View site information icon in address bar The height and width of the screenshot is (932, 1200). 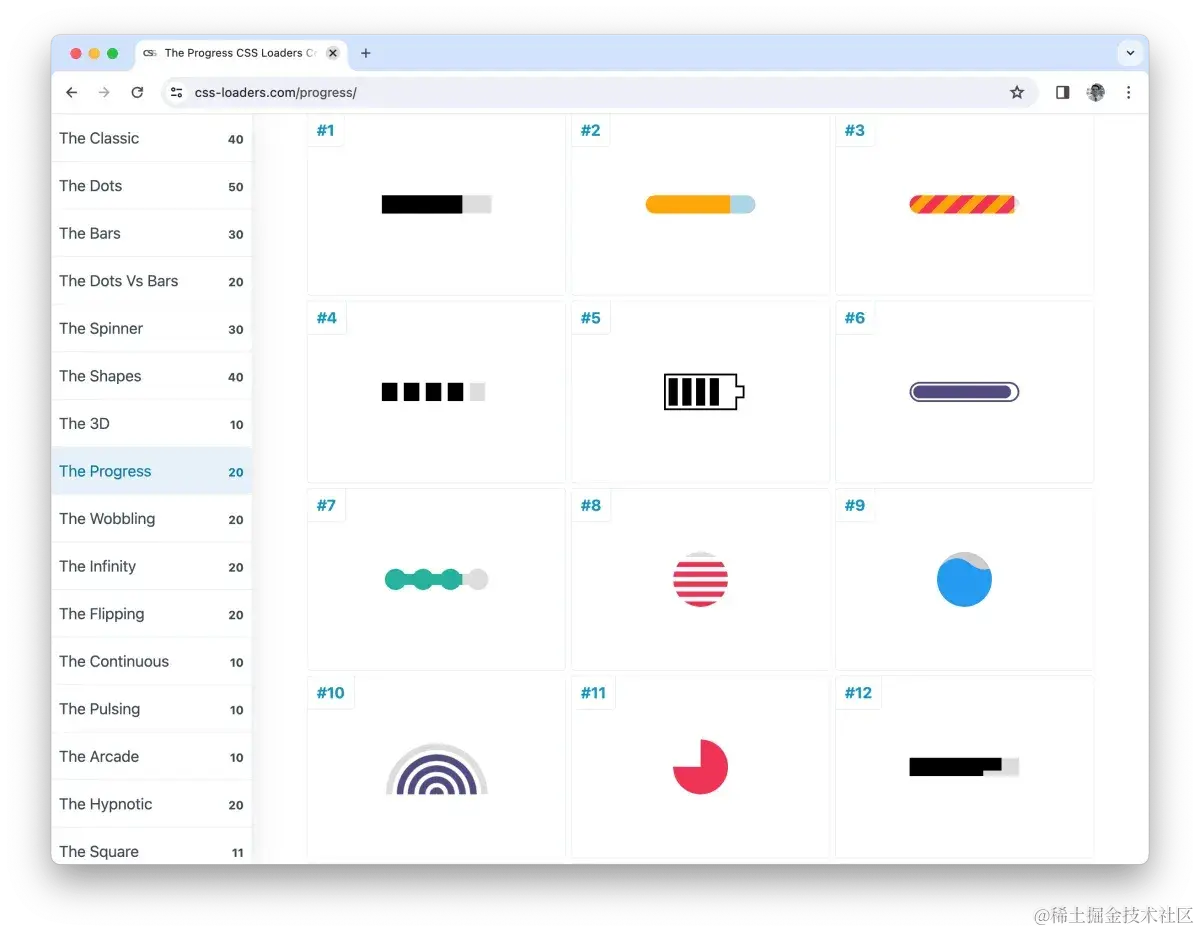176,93
